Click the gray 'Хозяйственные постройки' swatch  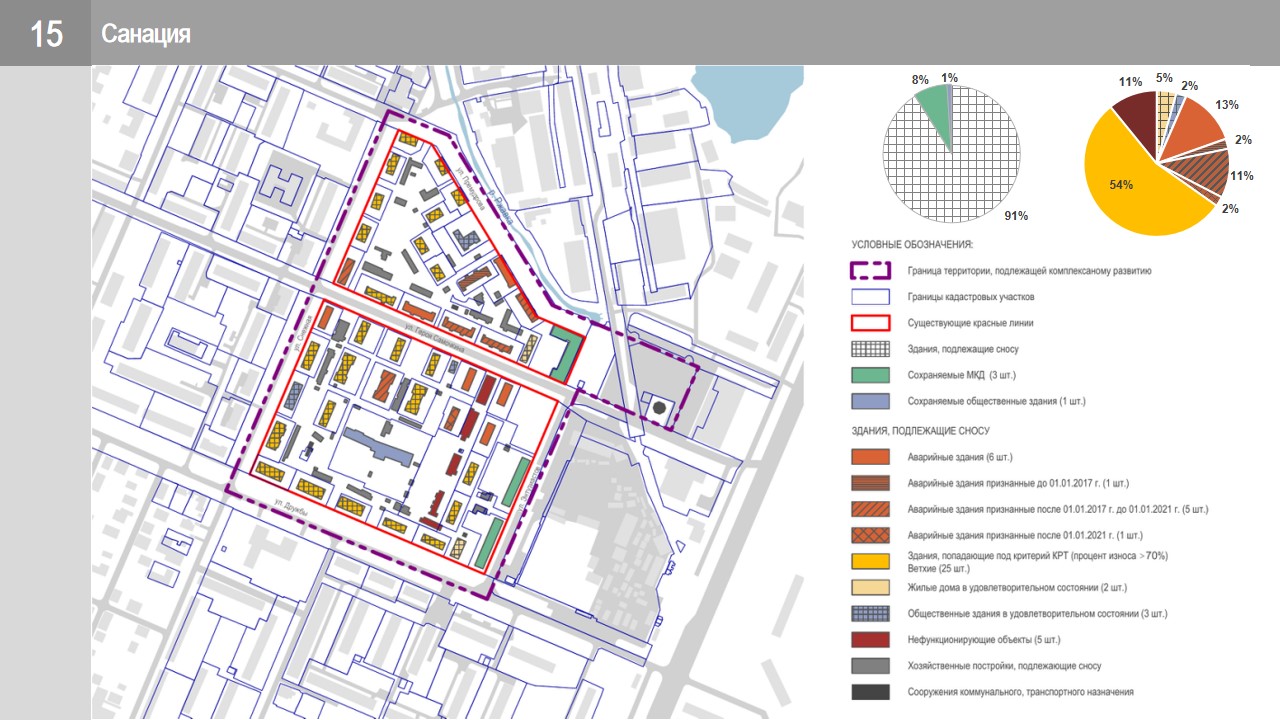coord(870,665)
